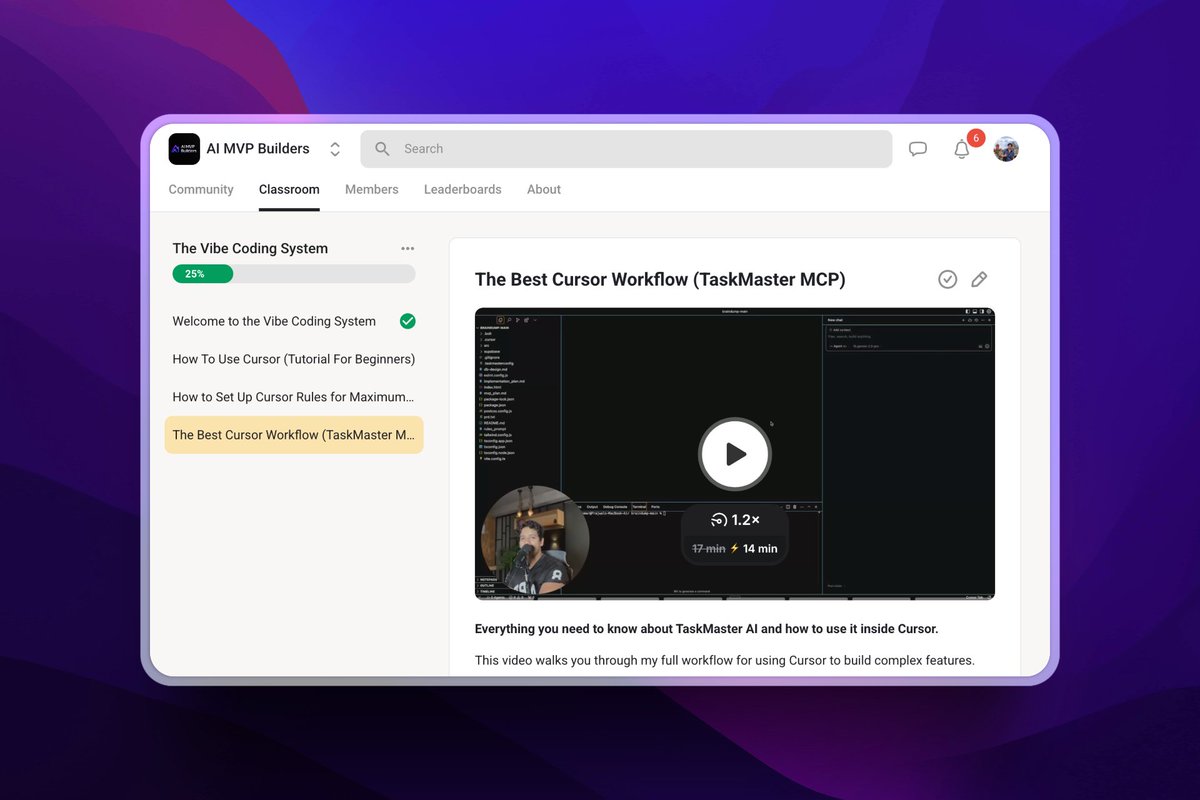This screenshot has width=1200, height=800.
Task: Click the 25% course progress bar
Action: (294, 274)
